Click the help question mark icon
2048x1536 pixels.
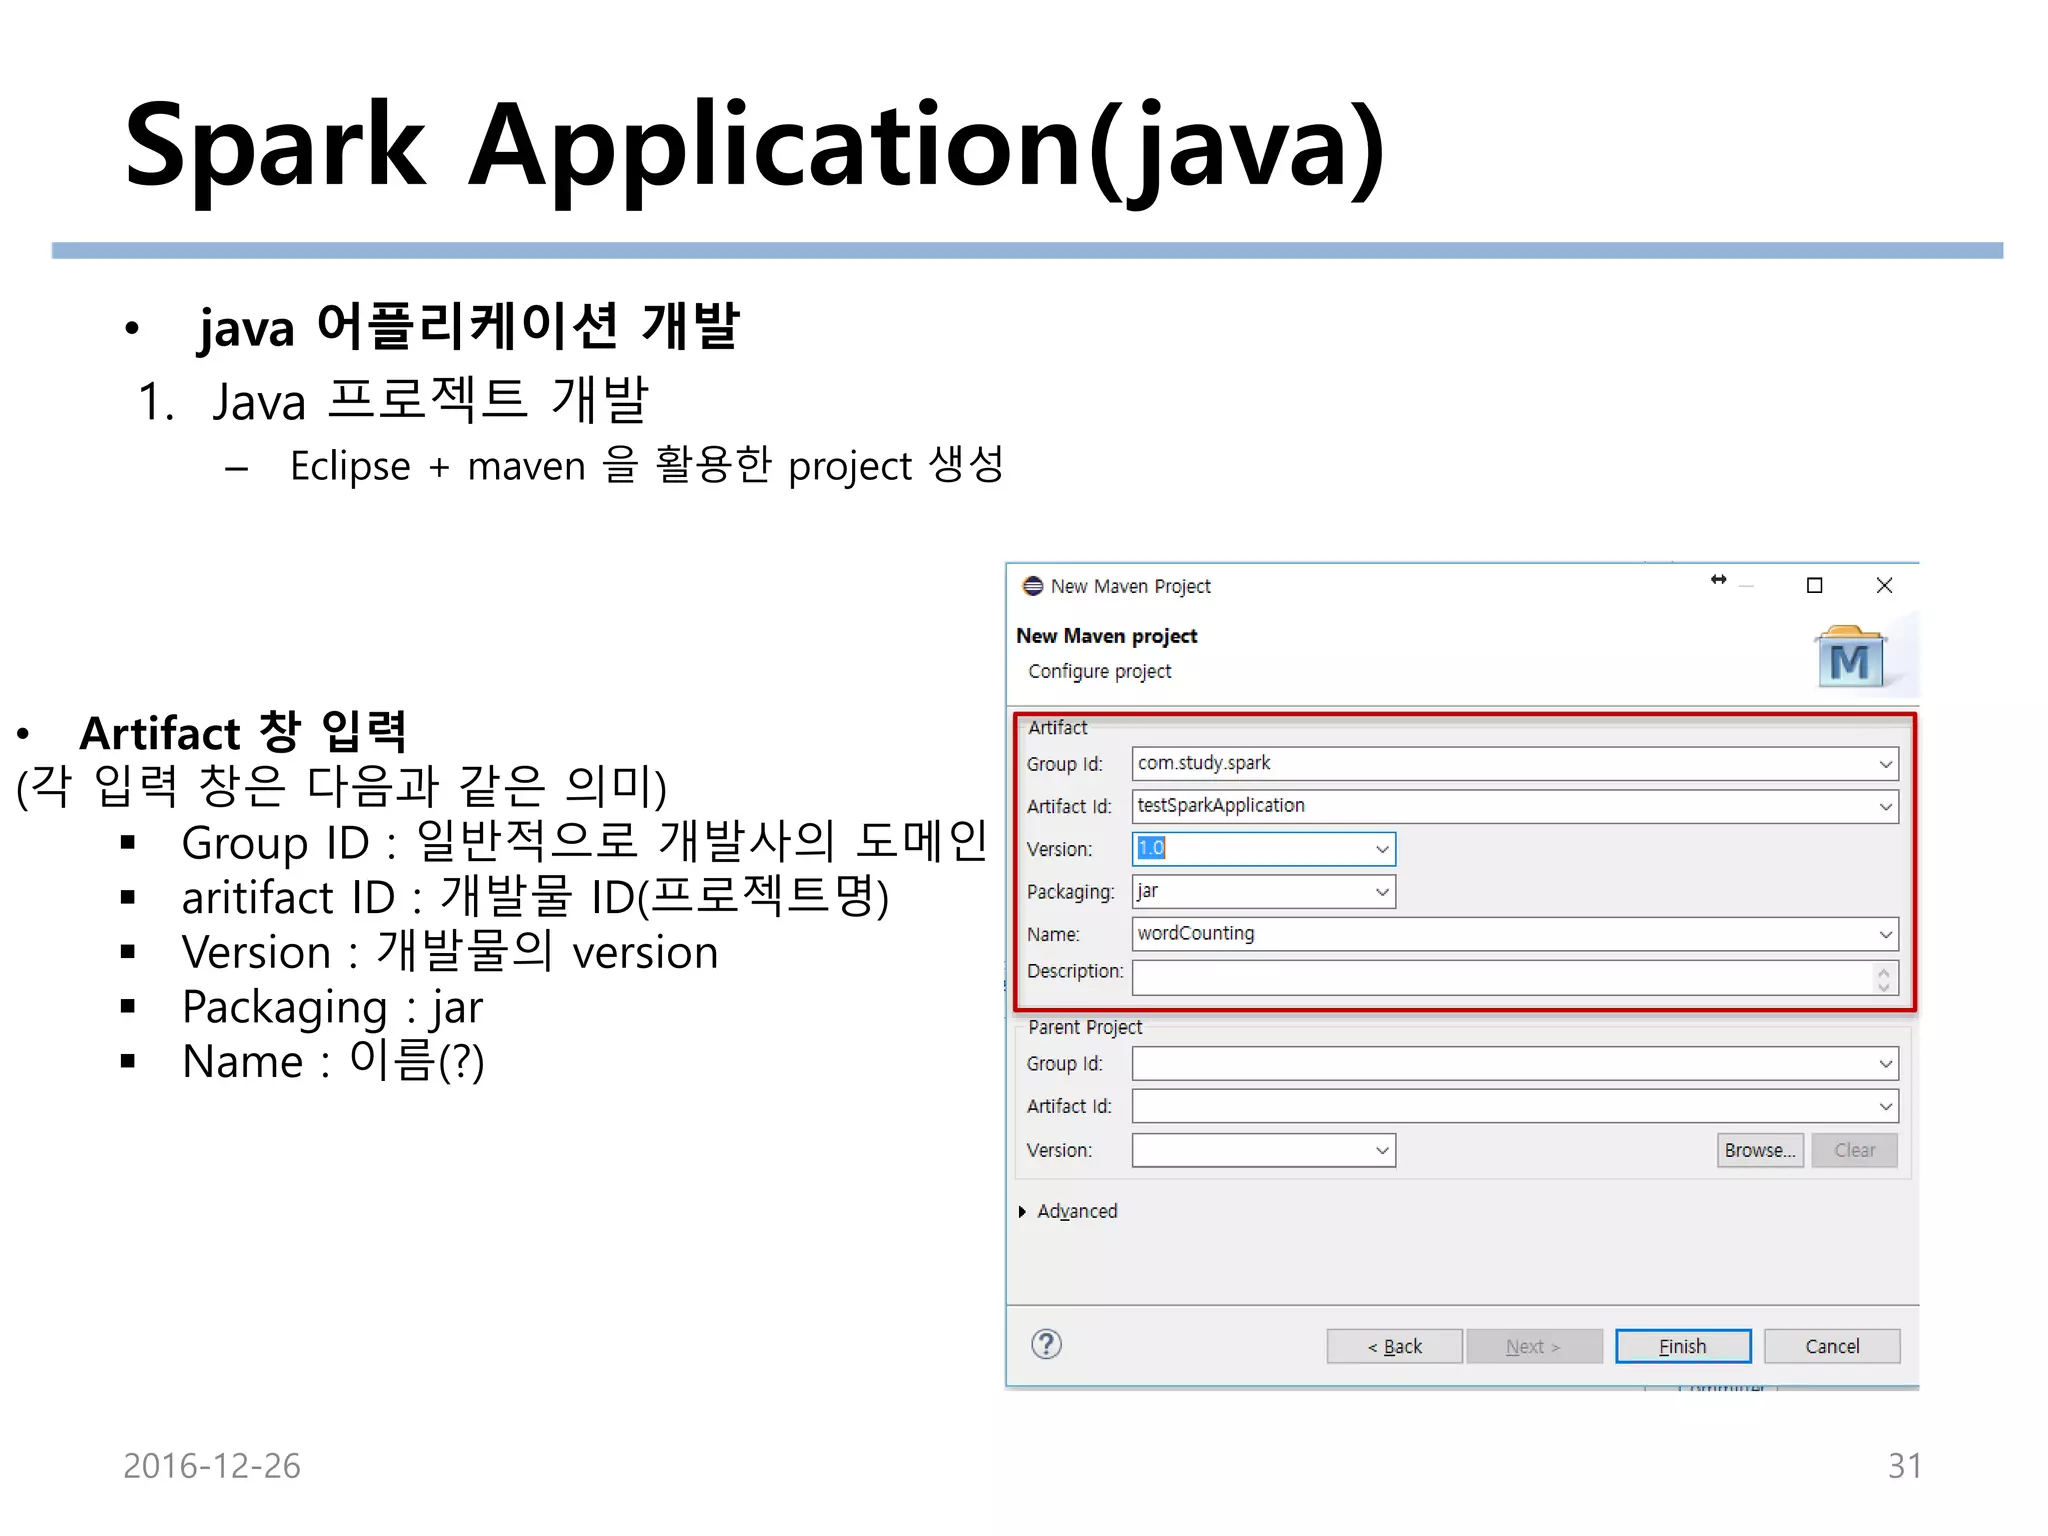[x=1046, y=1344]
